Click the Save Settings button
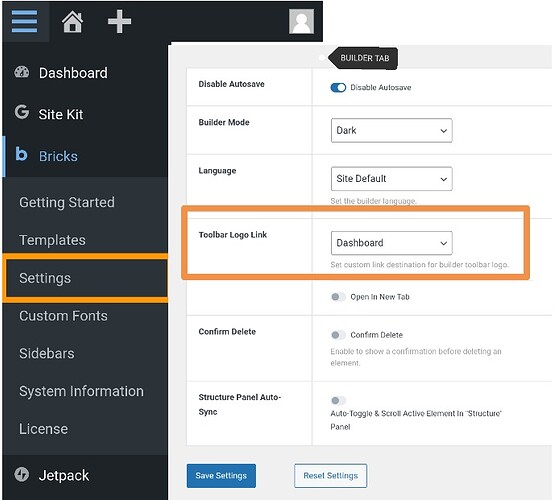Screen dimensions: 559x500 pyautogui.click(x=221, y=476)
